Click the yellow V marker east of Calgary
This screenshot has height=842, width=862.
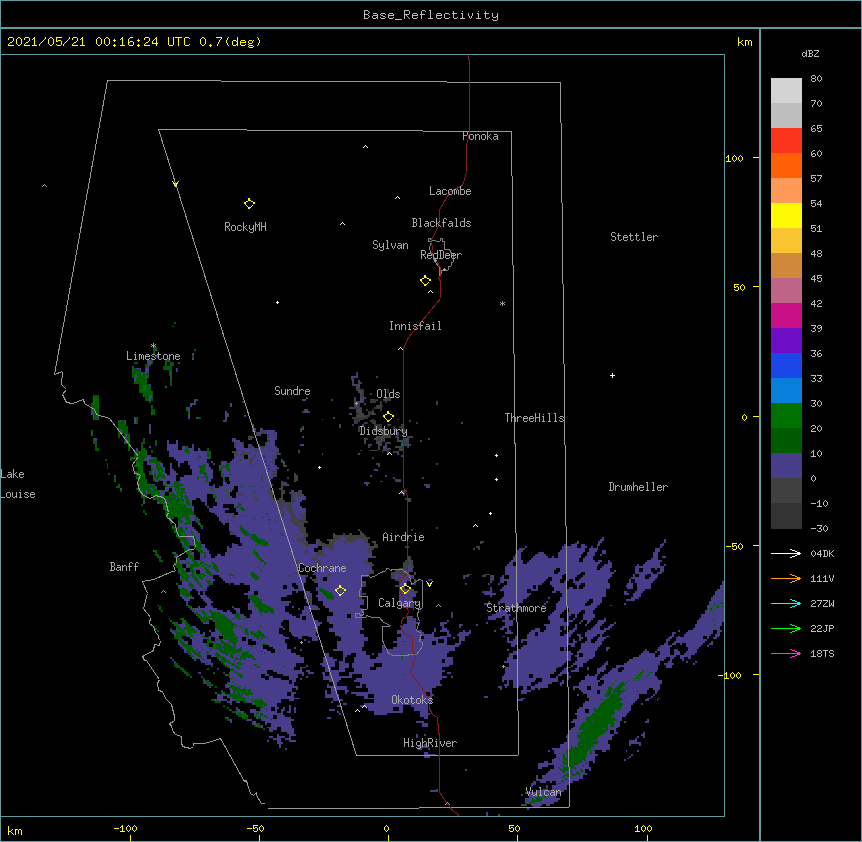[429, 584]
